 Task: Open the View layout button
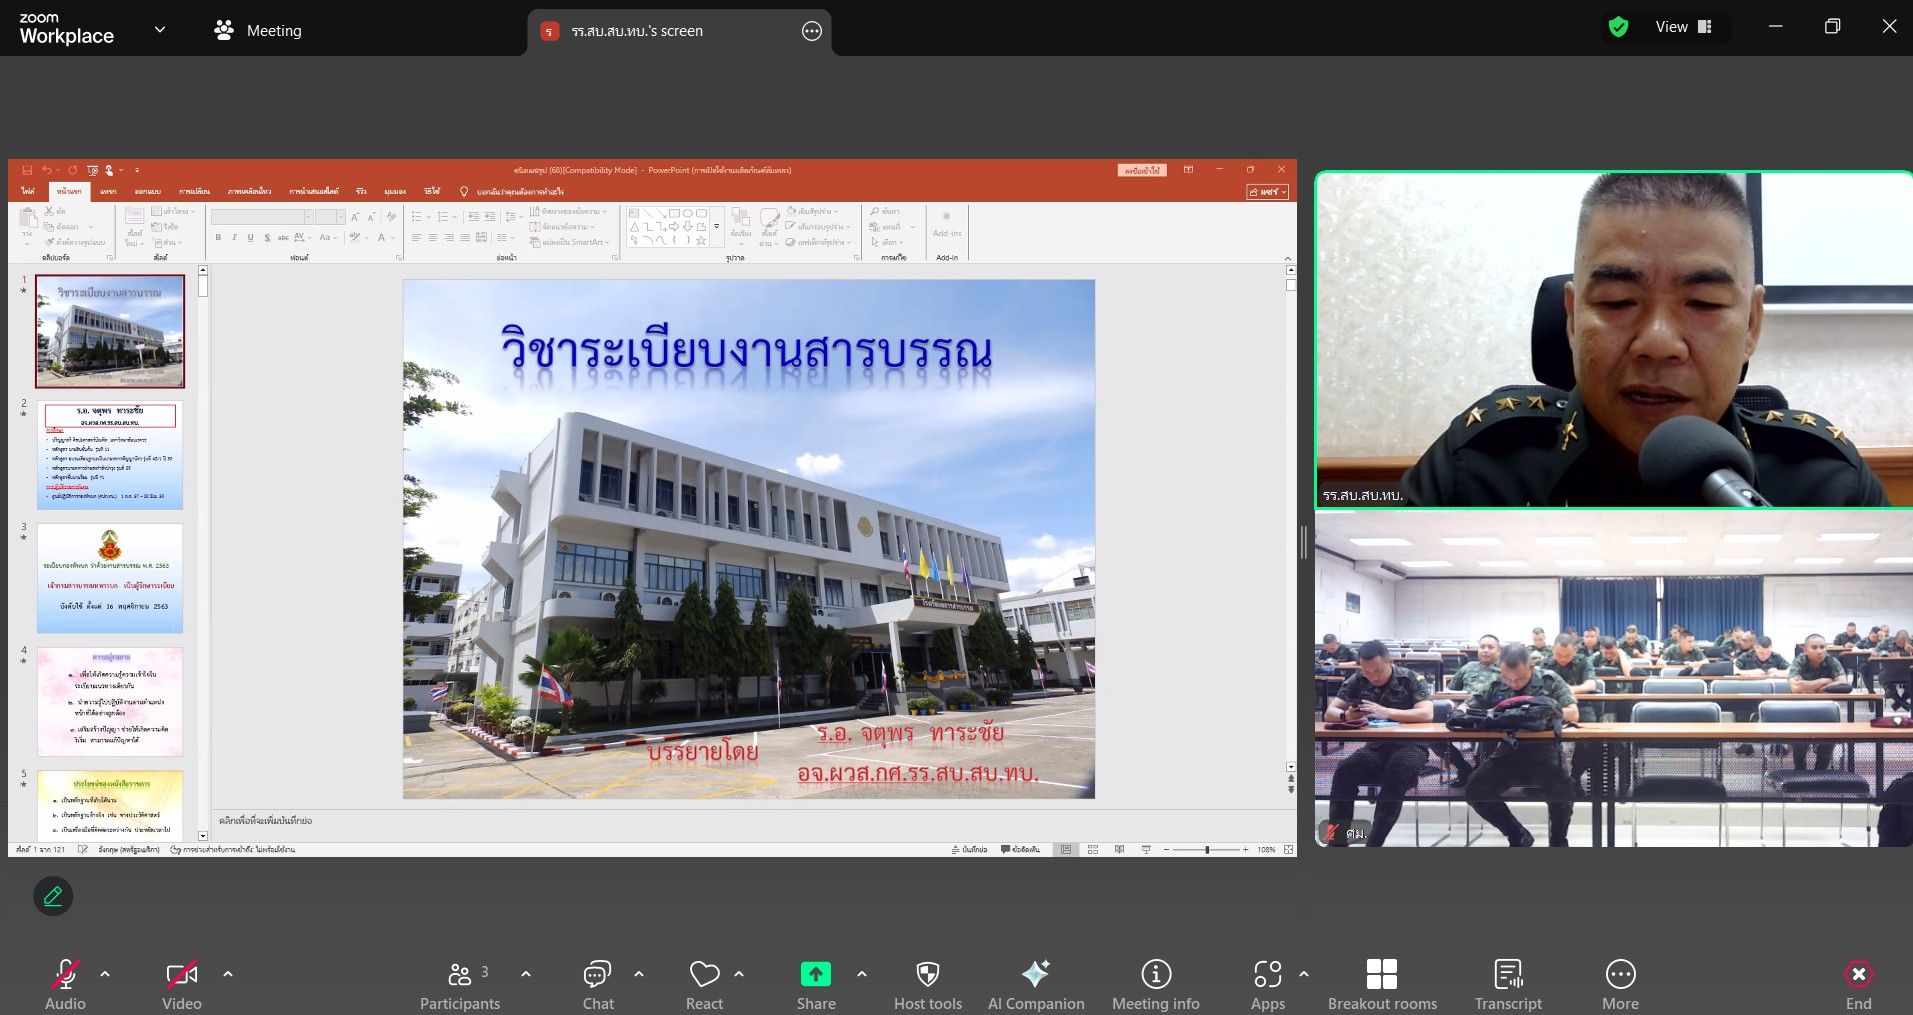click(1683, 27)
